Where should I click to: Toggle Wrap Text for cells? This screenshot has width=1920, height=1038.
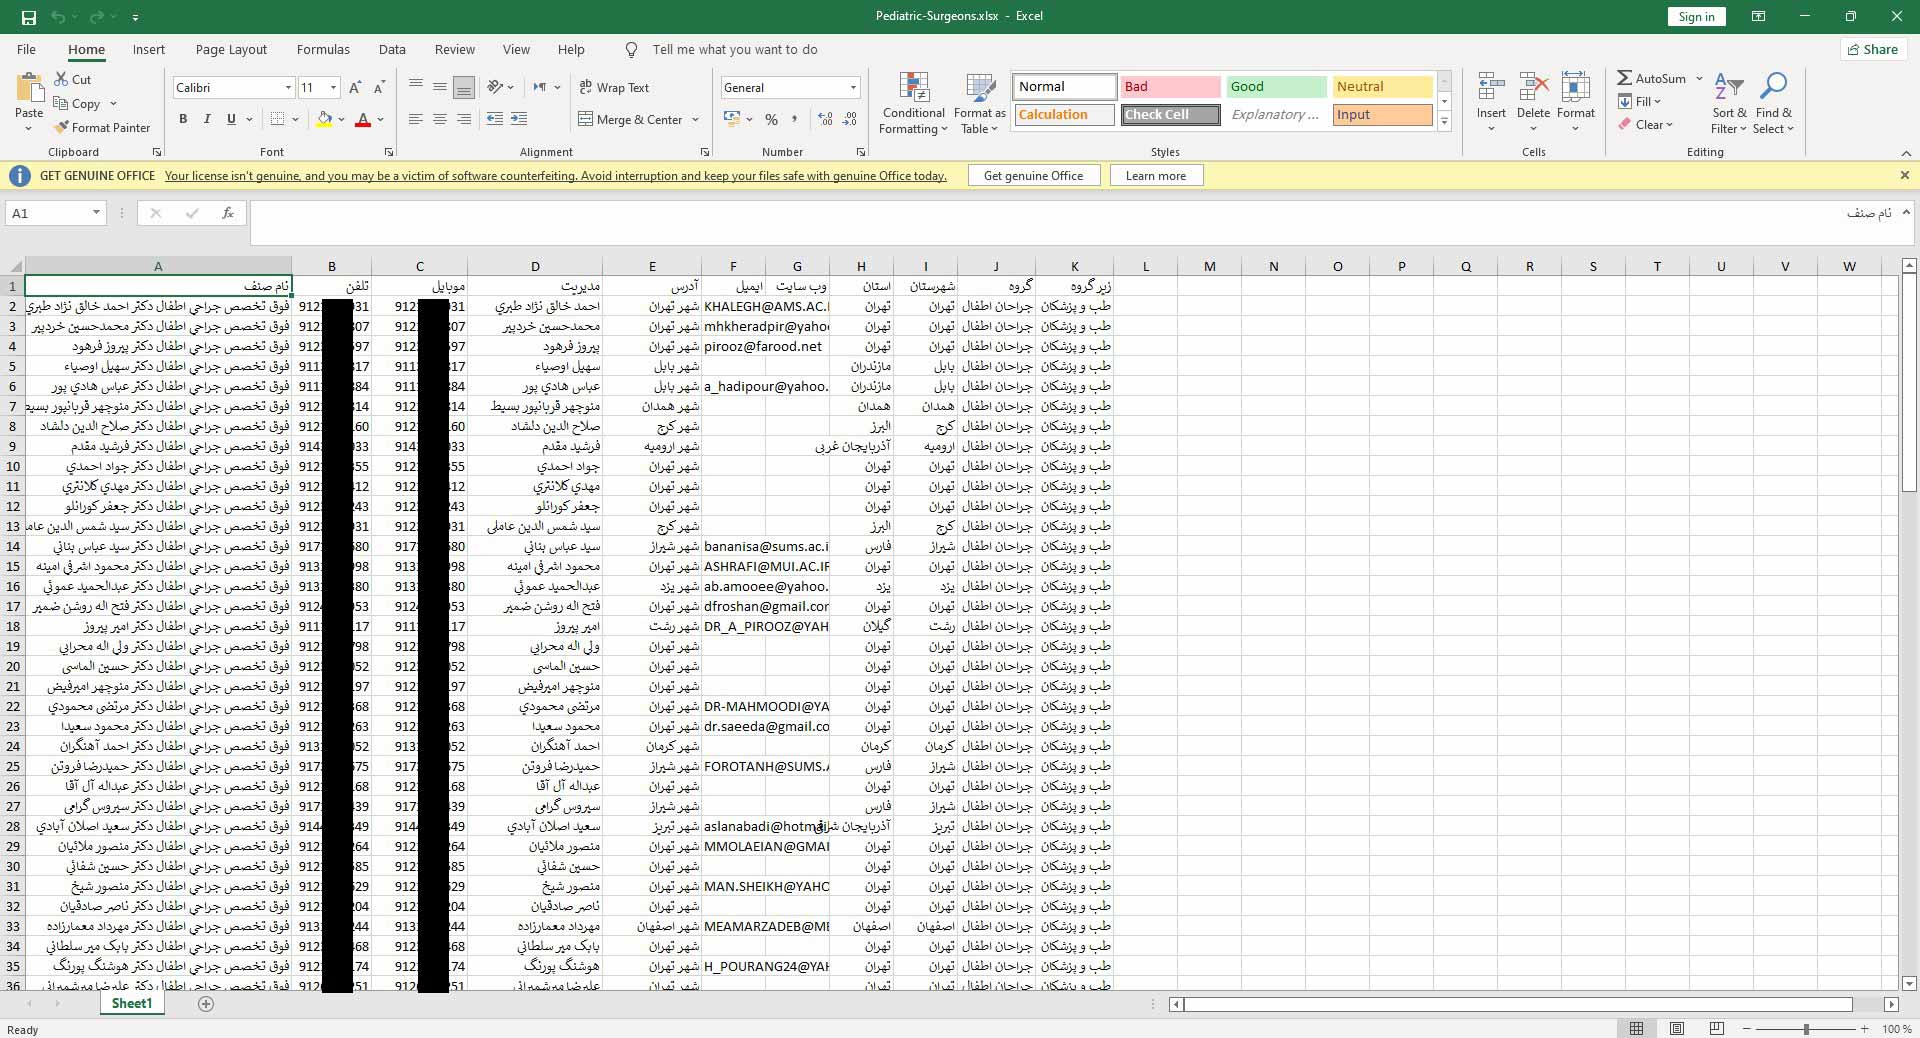point(614,88)
